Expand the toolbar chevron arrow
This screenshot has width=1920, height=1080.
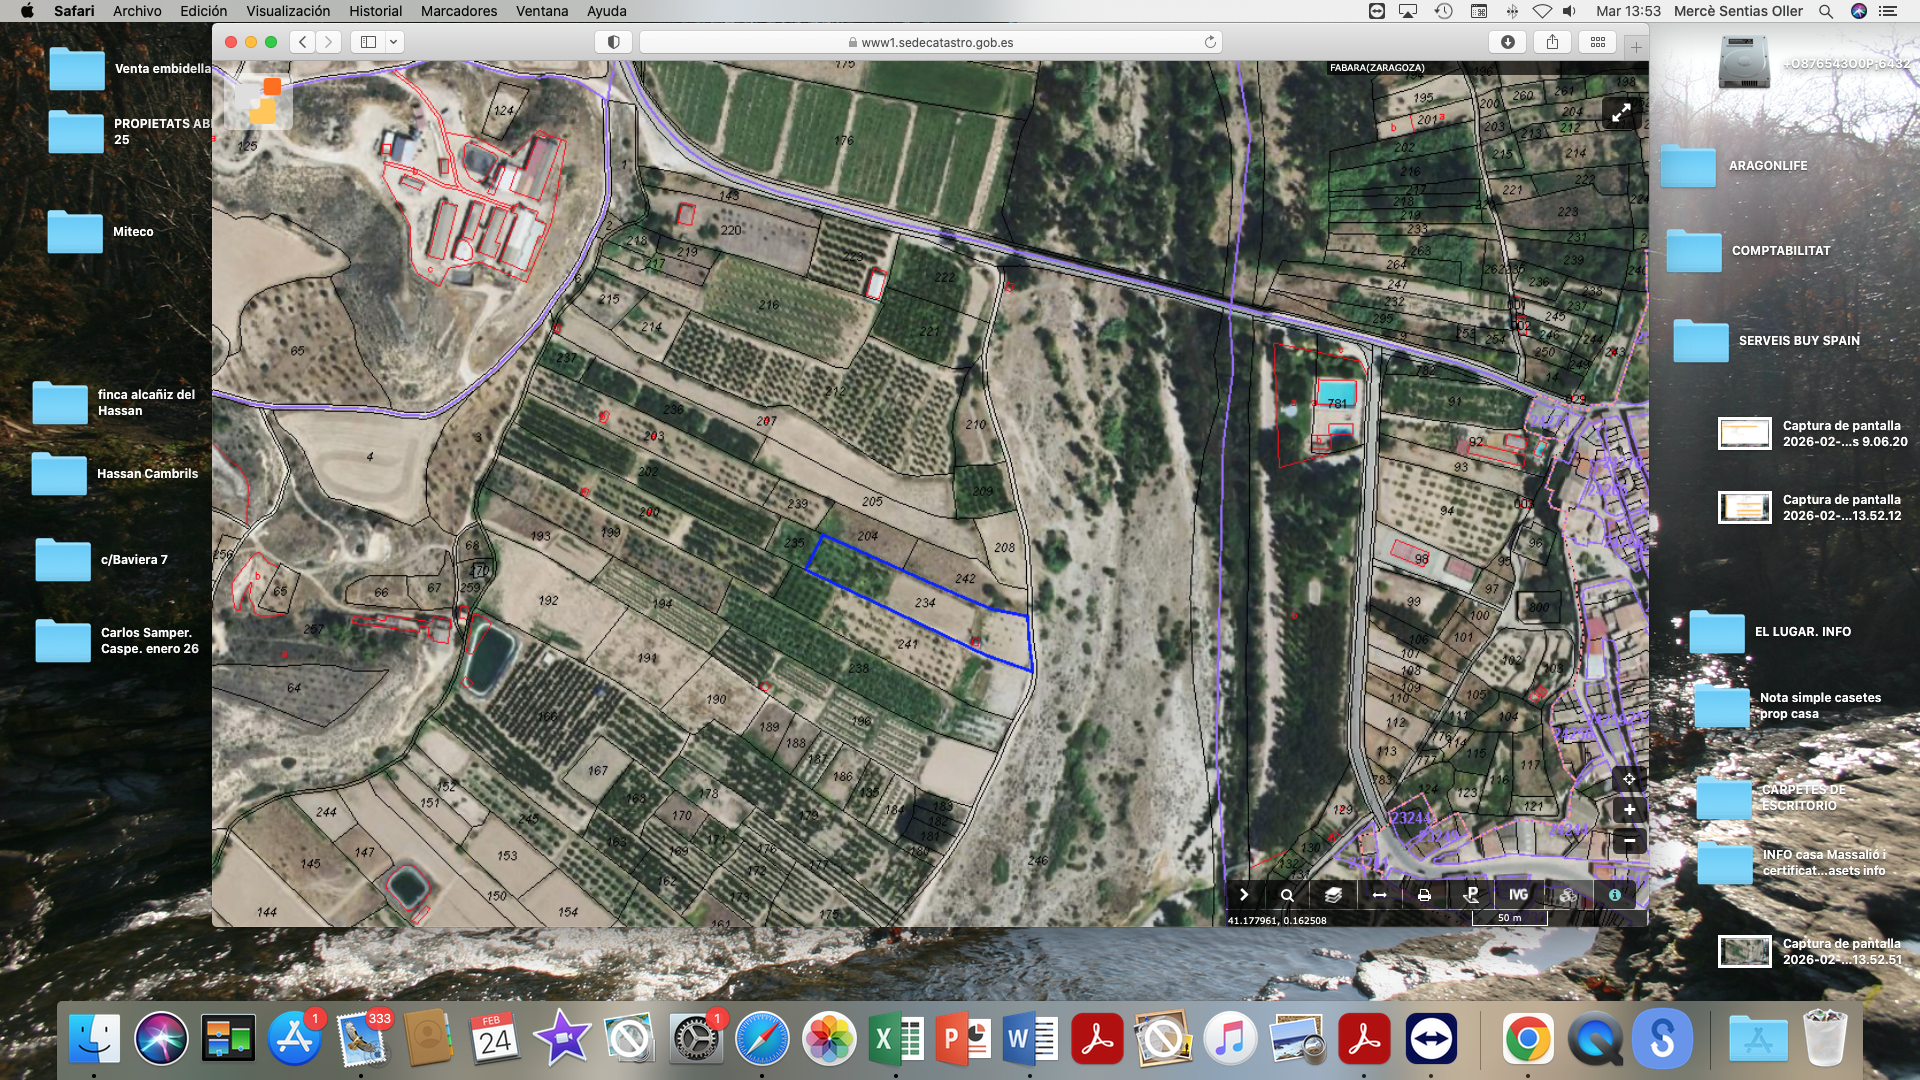tap(1244, 895)
